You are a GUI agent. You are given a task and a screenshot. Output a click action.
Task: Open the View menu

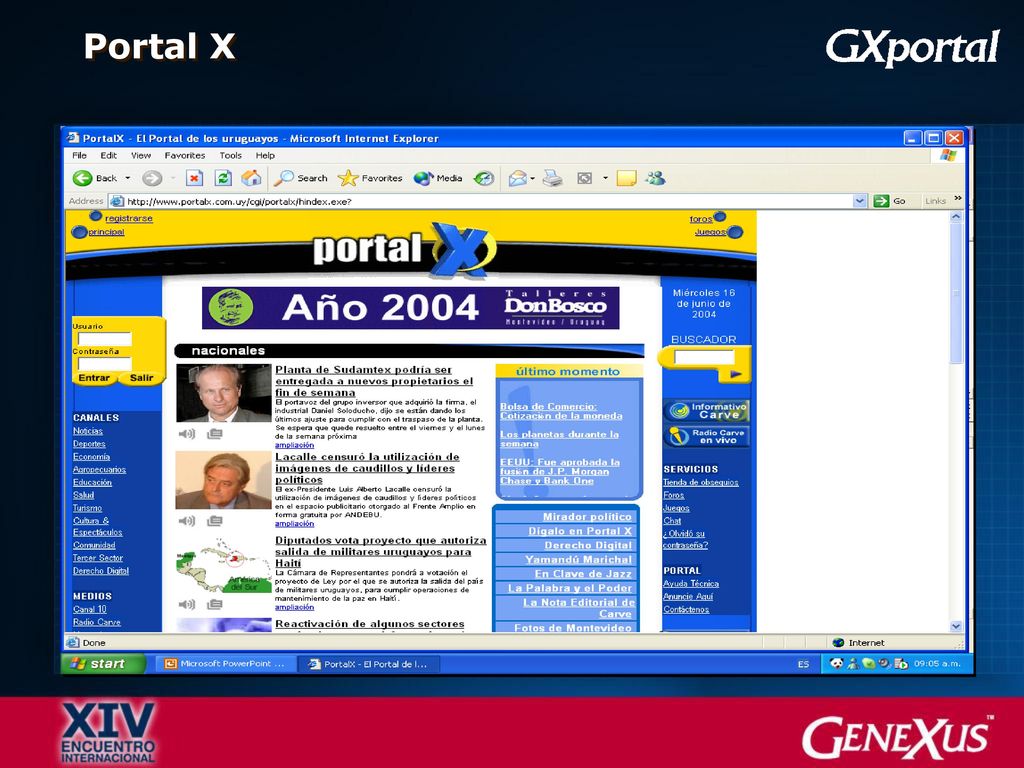tap(141, 155)
